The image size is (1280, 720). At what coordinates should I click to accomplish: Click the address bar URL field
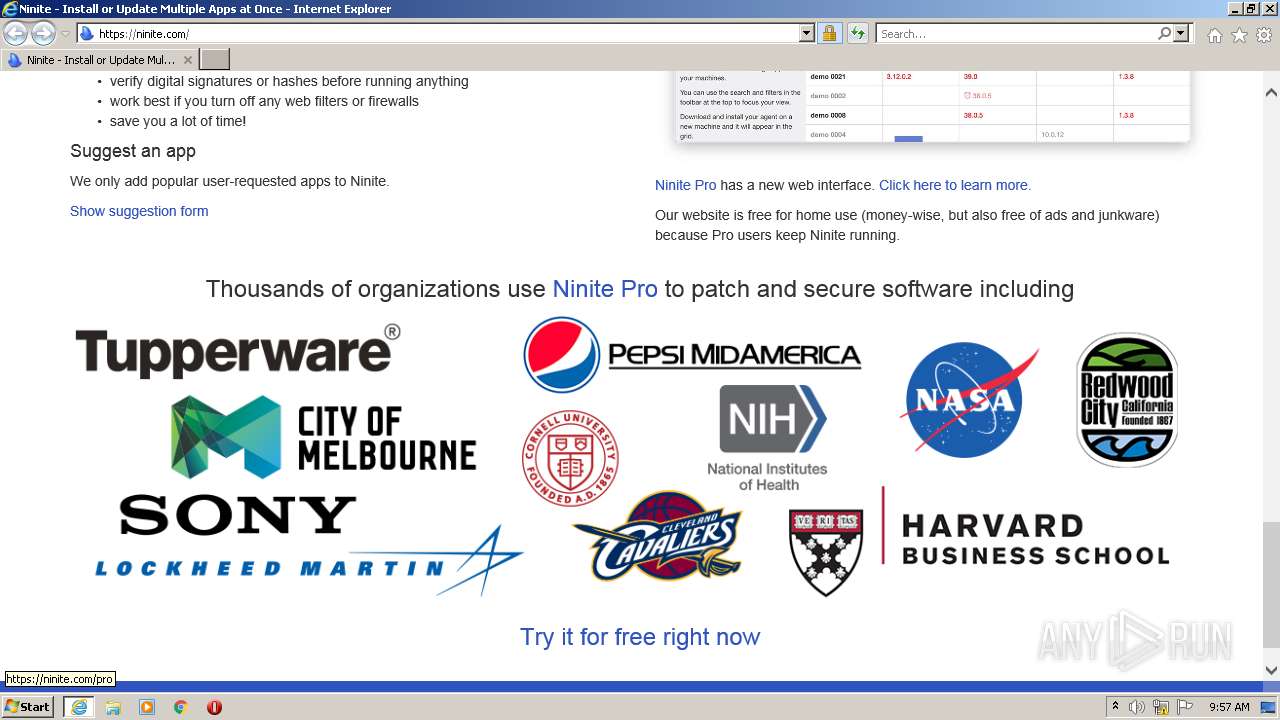438,34
